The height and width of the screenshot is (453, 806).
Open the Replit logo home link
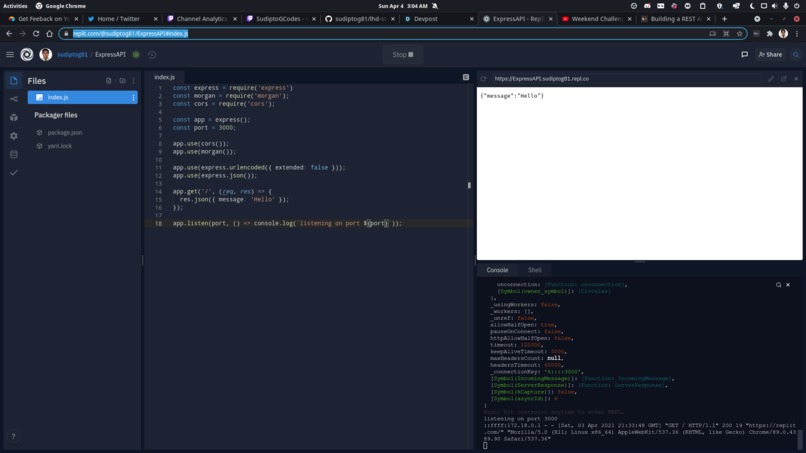[x=27, y=55]
